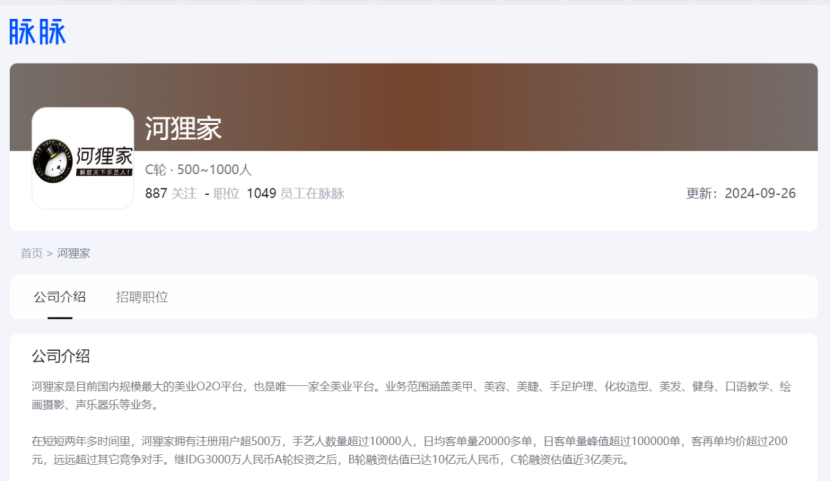830x482 pixels.
Task: Go to 首页 in the breadcrumb
Action: 31,253
